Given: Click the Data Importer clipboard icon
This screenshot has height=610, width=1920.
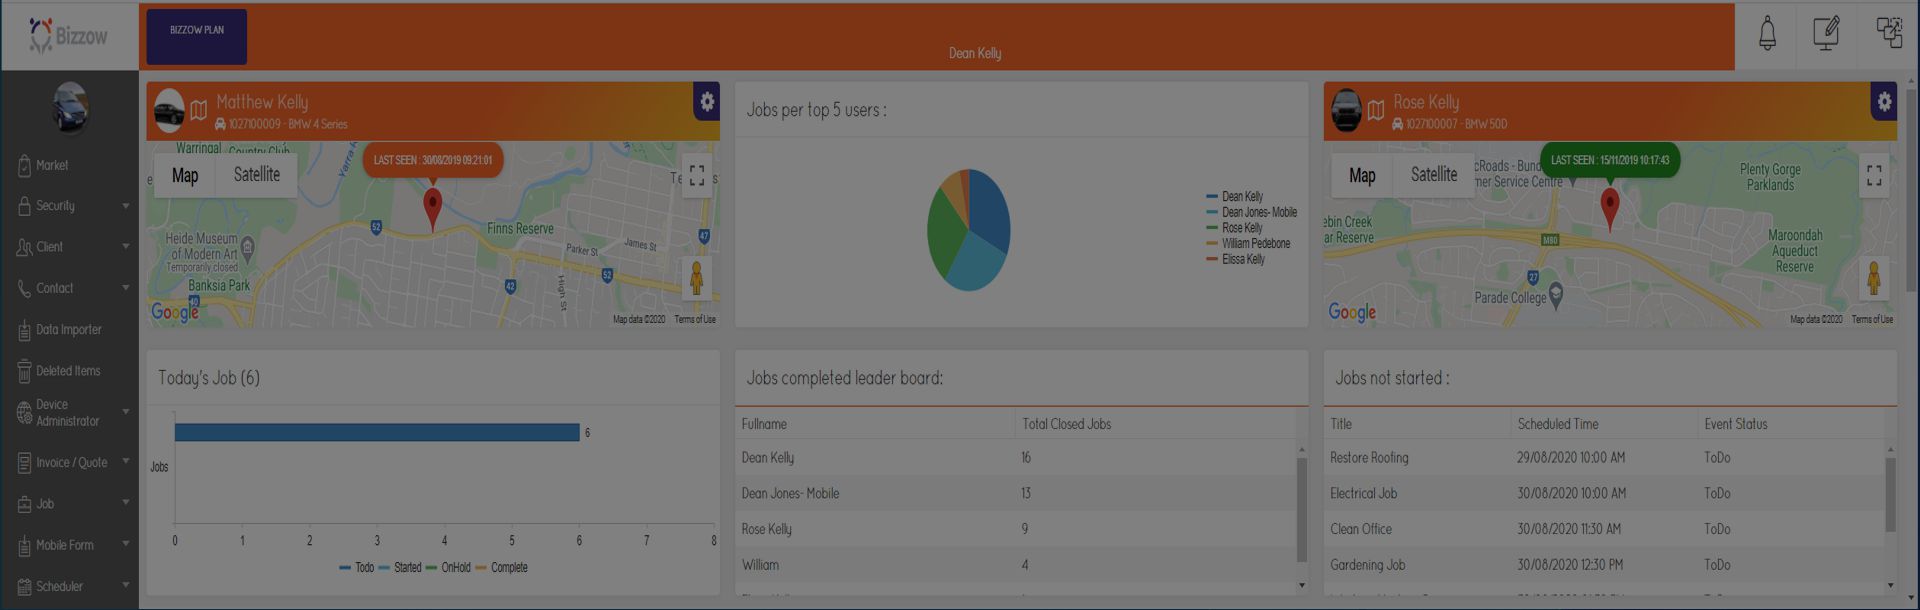Looking at the screenshot, I should pyautogui.click(x=24, y=330).
